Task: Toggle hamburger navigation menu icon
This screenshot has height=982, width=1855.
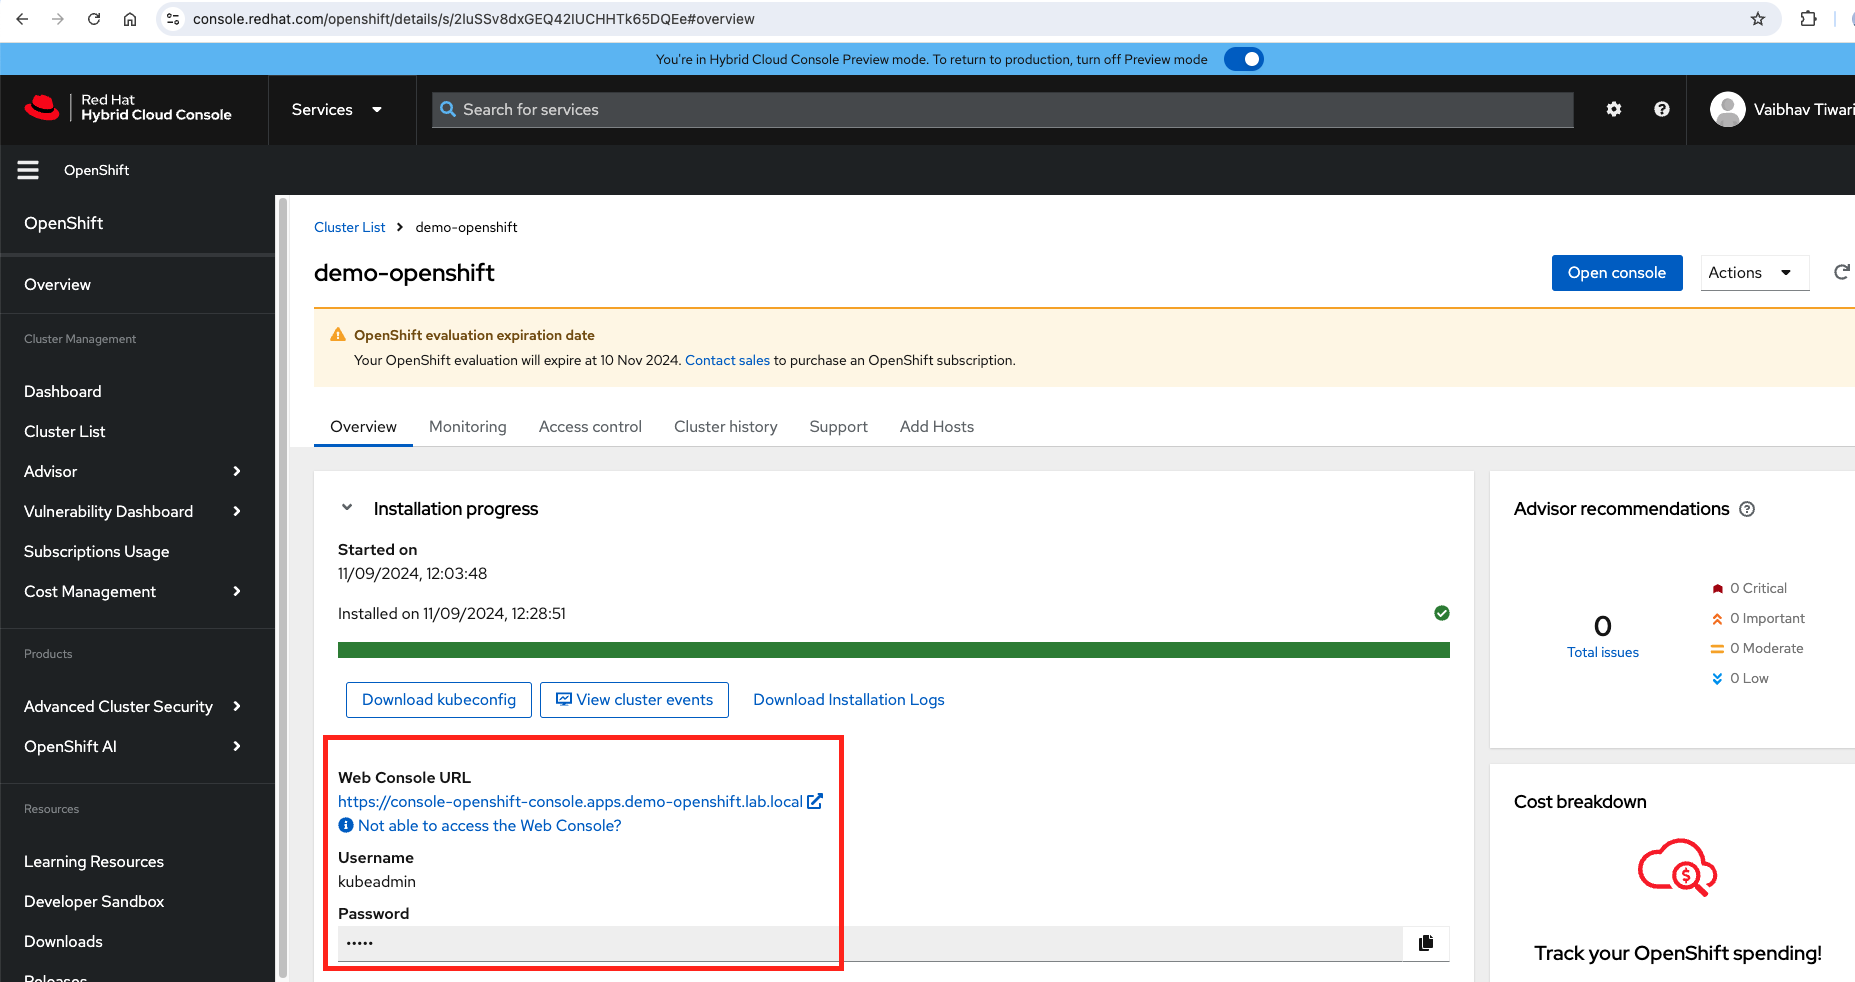Action: [28, 170]
